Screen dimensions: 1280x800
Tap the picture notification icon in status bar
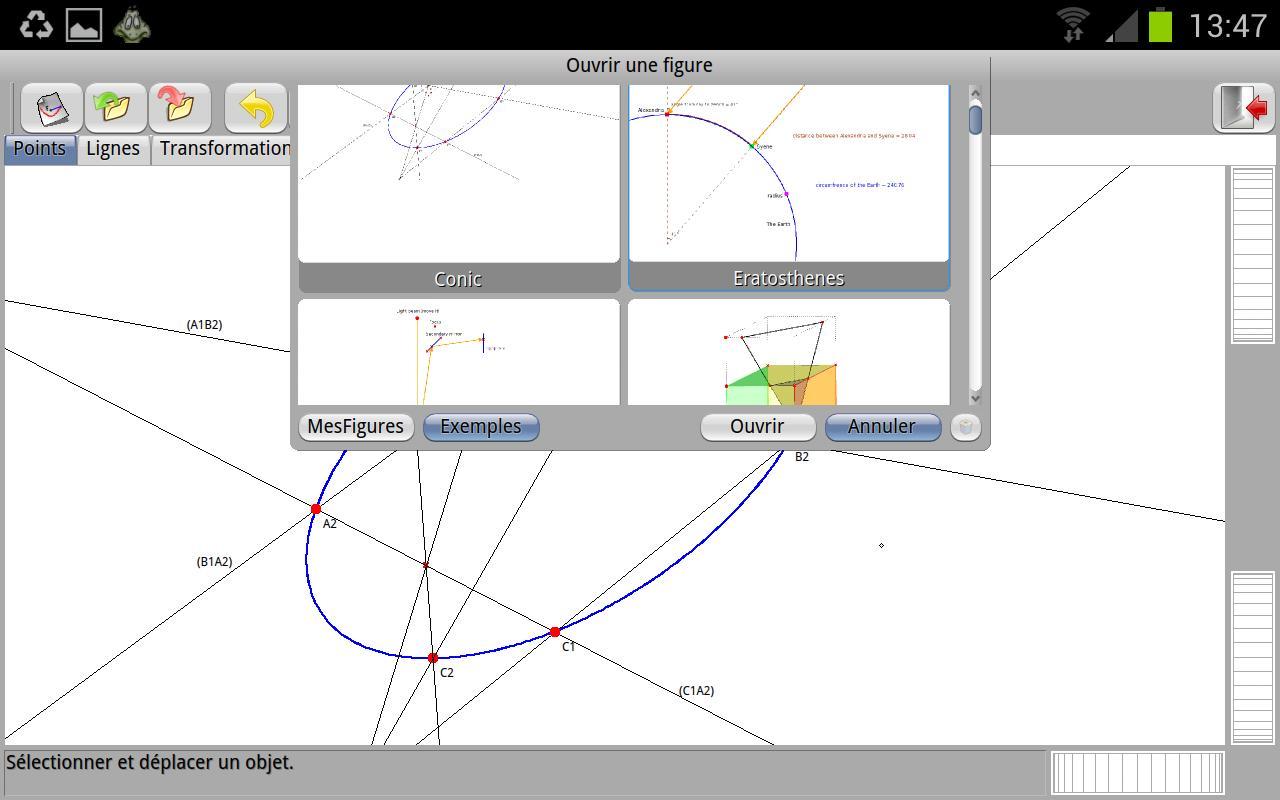tap(84, 25)
